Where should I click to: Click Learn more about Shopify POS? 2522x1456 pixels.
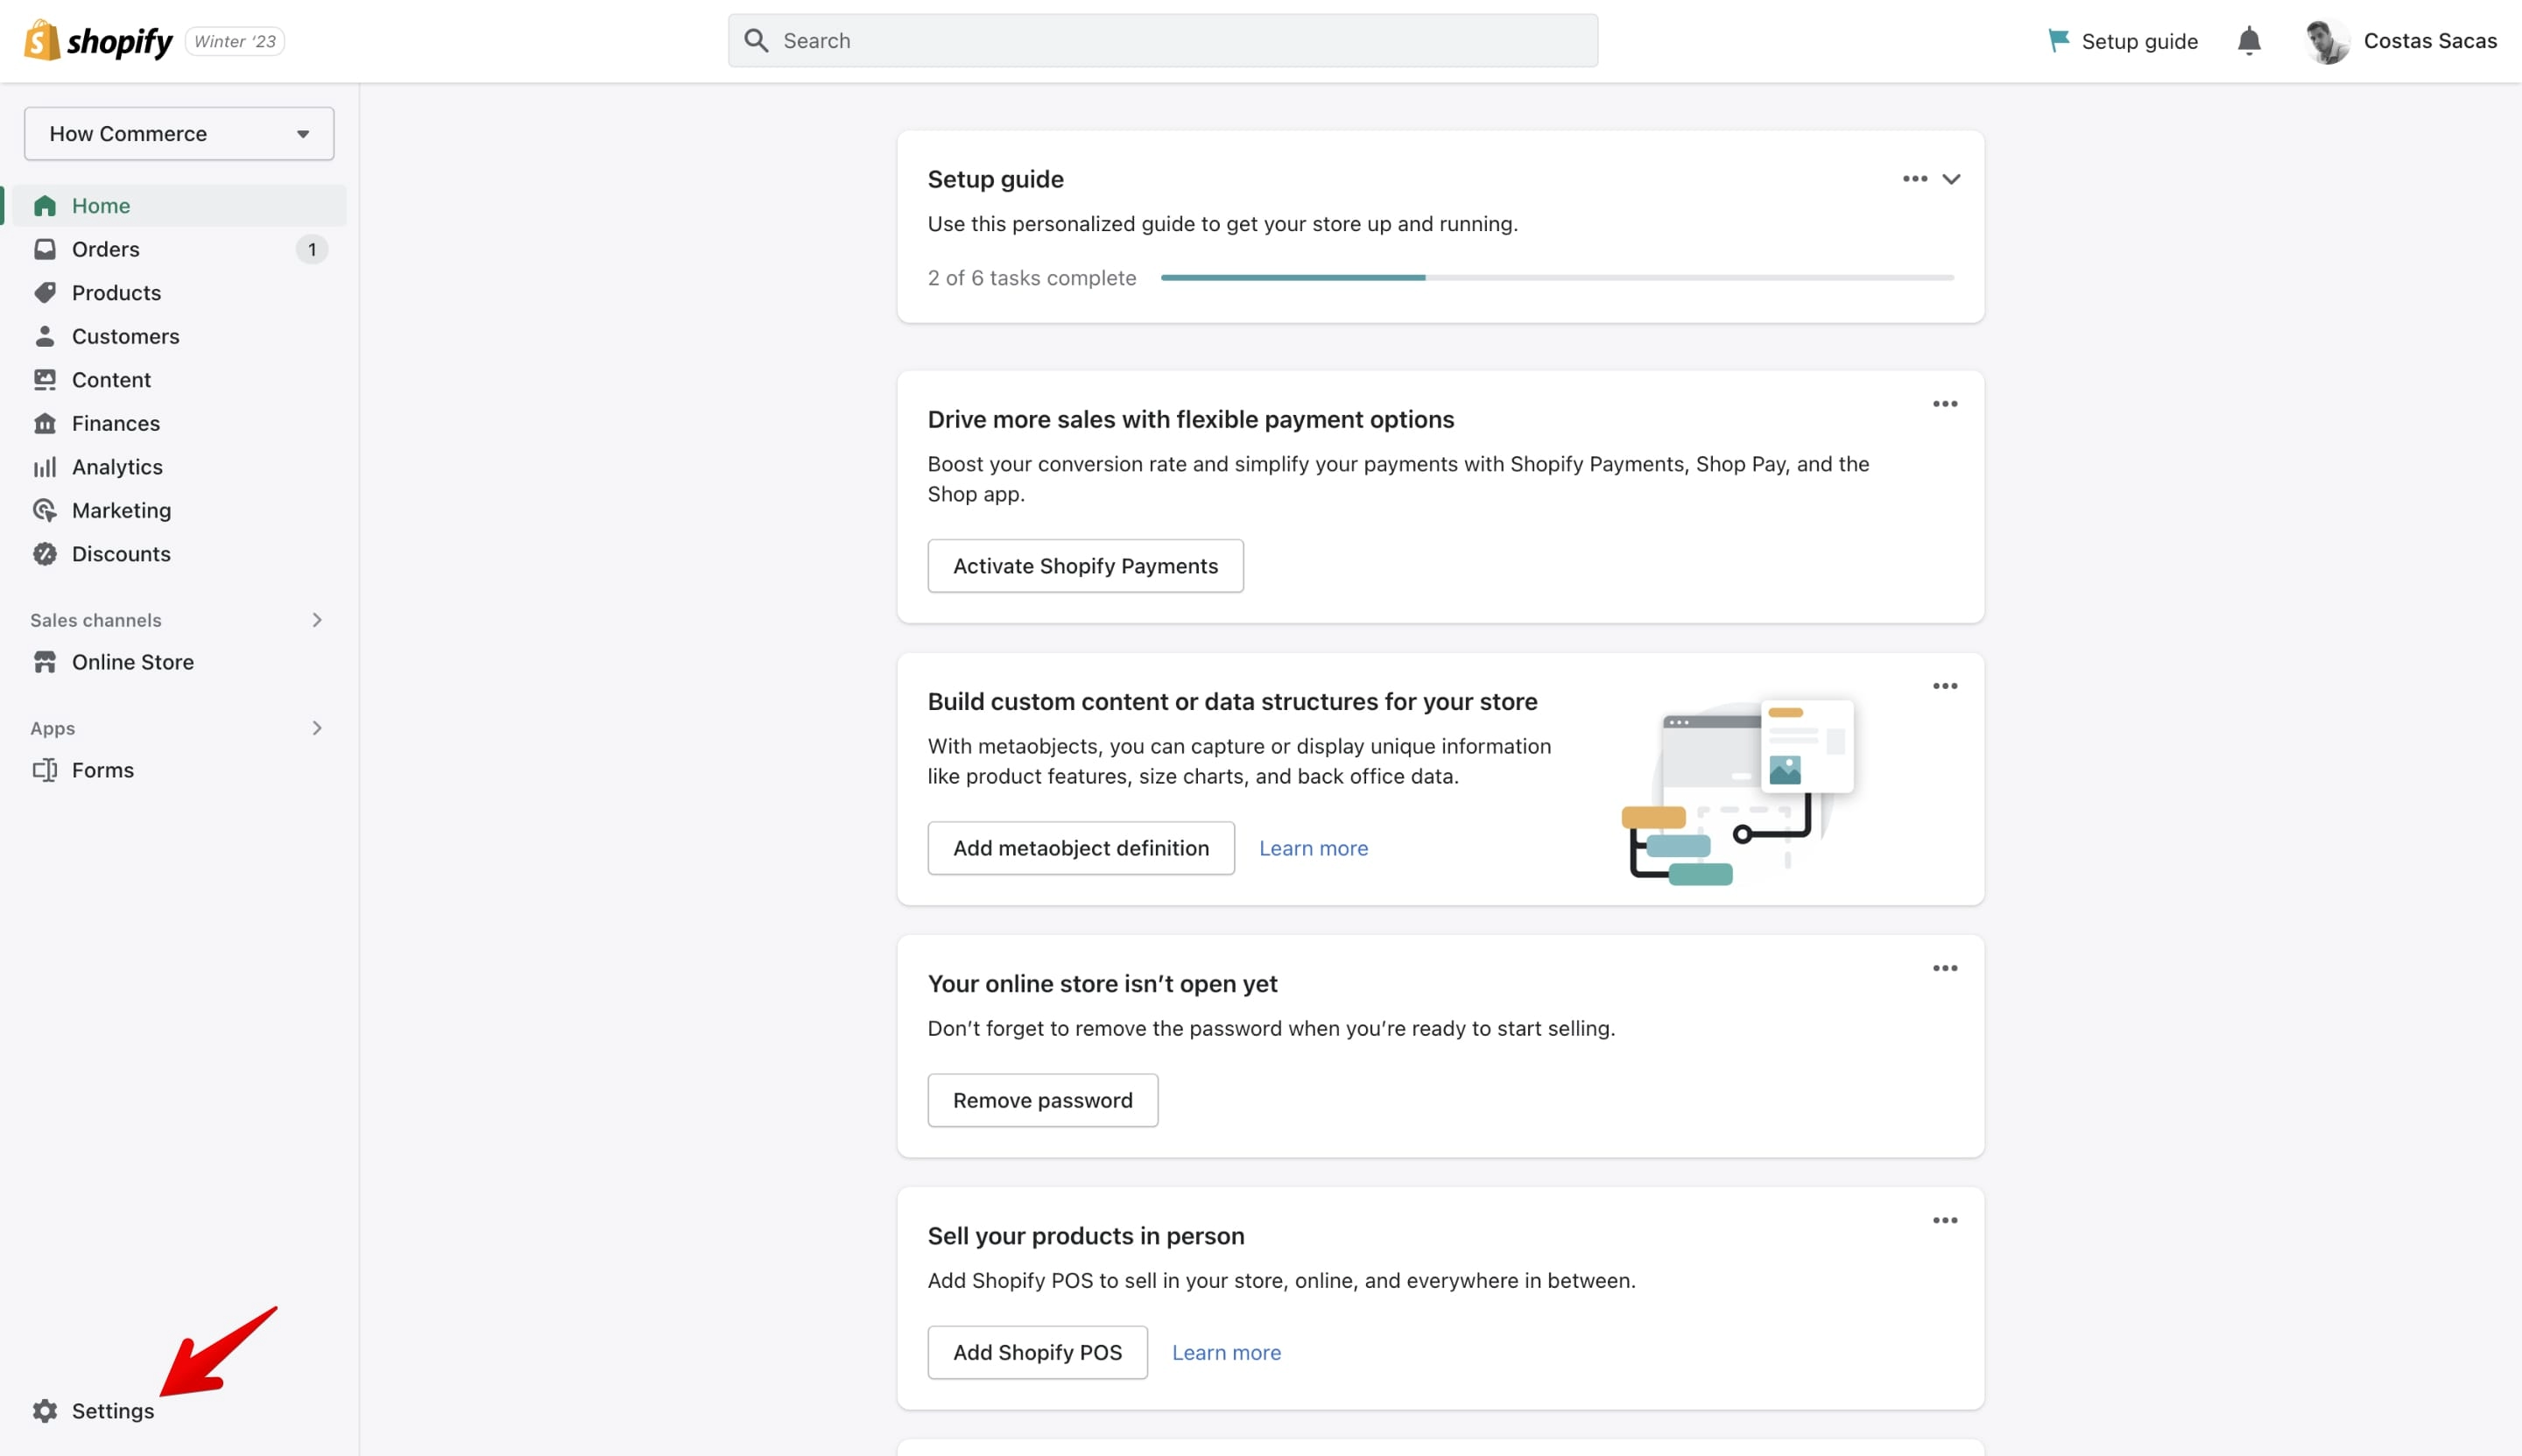tap(1226, 1352)
